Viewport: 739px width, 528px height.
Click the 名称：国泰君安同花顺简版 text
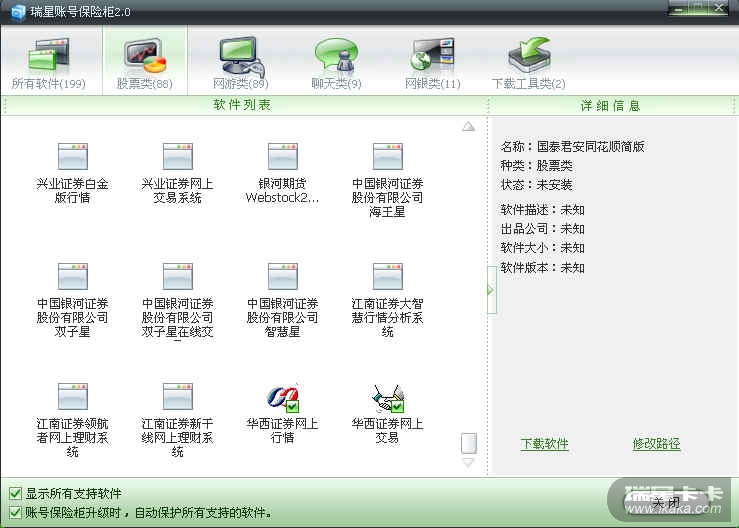tap(573, 147)
